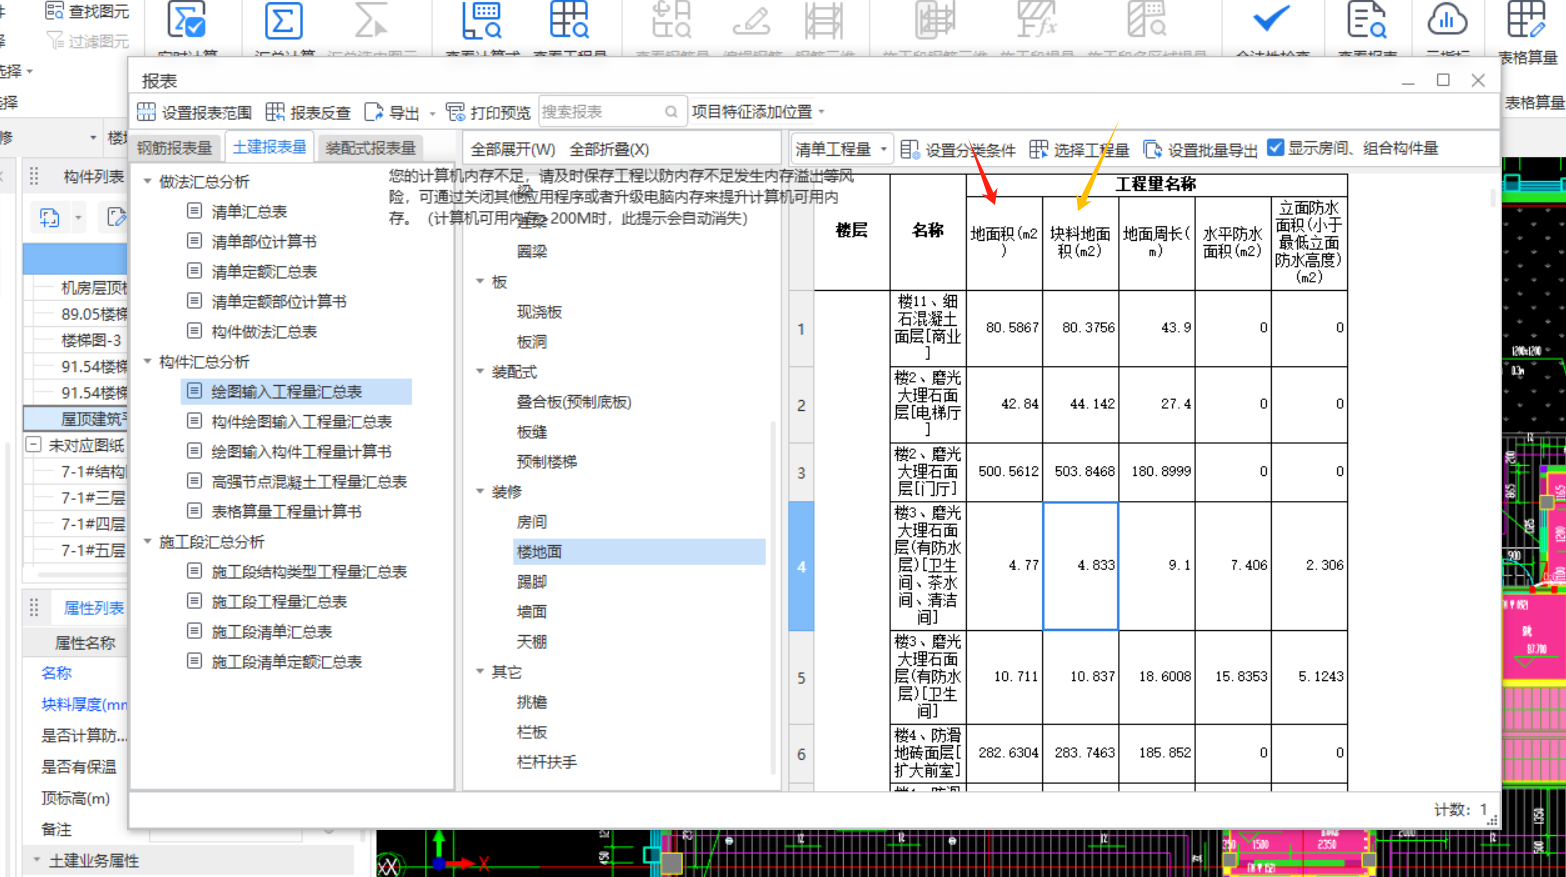1566x877 pixels.
Task: Click 设置批量导出 button
Action: pyautogui.click(x=1200, y=149)
